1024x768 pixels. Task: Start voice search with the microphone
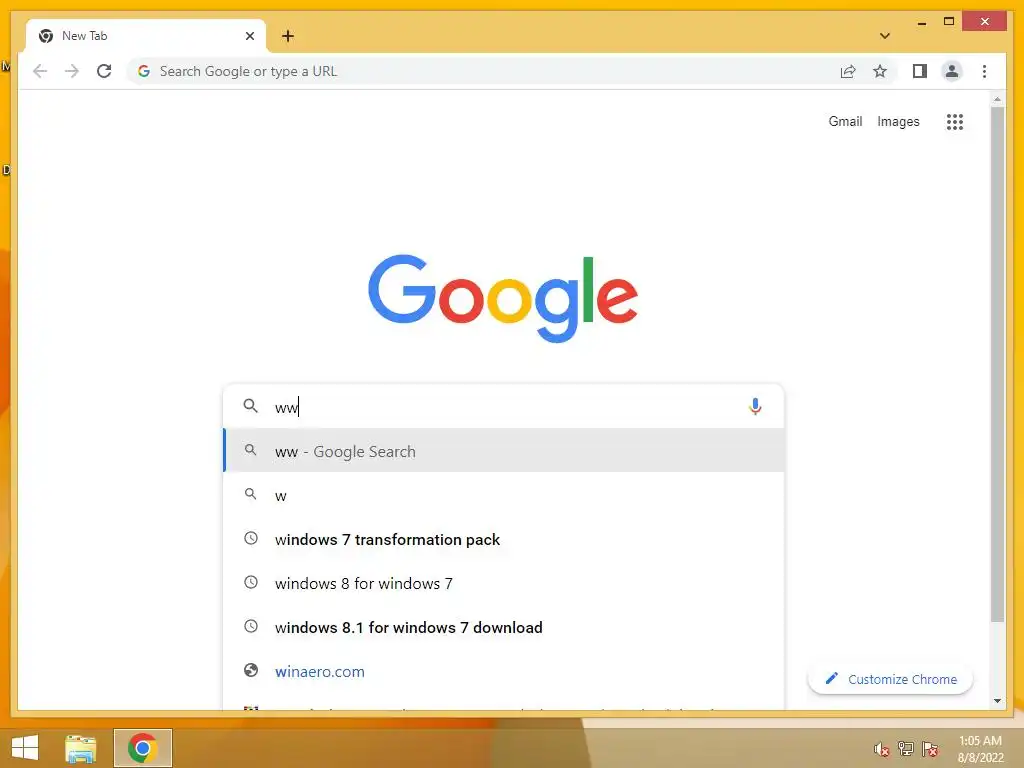755,406
